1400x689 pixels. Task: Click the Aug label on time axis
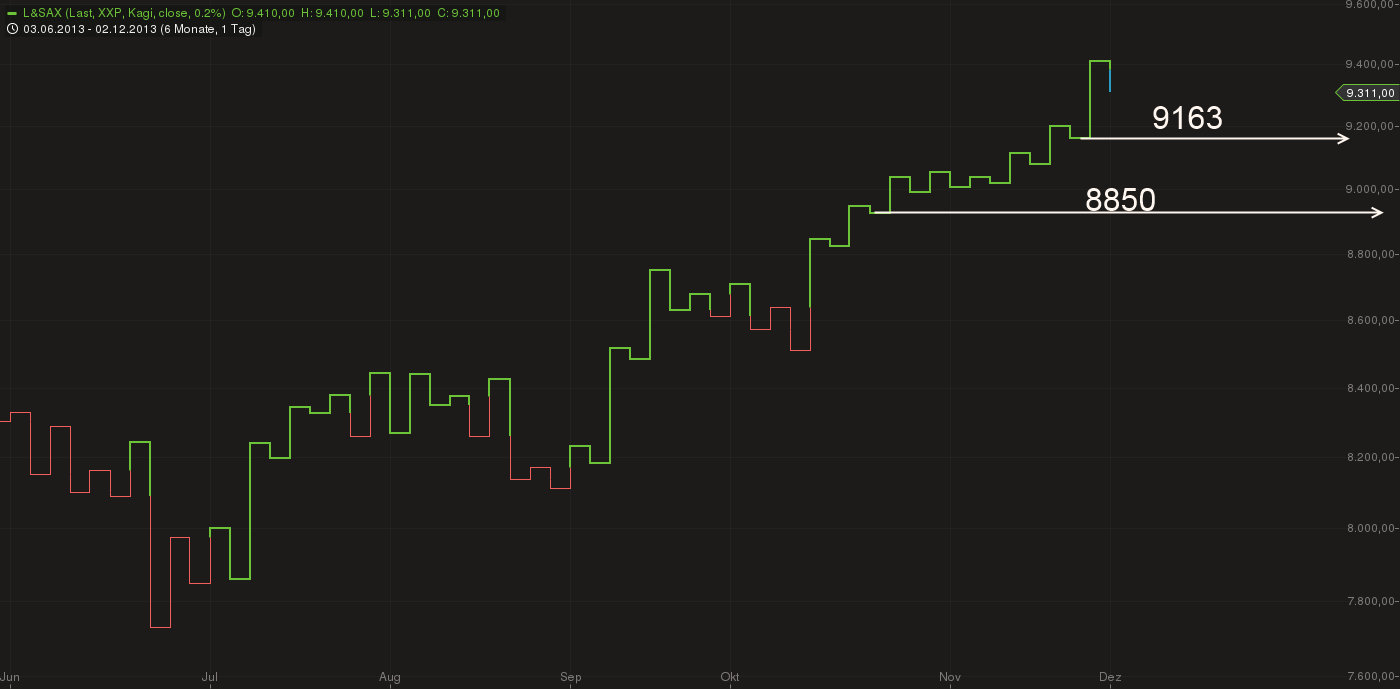(390, 677)
